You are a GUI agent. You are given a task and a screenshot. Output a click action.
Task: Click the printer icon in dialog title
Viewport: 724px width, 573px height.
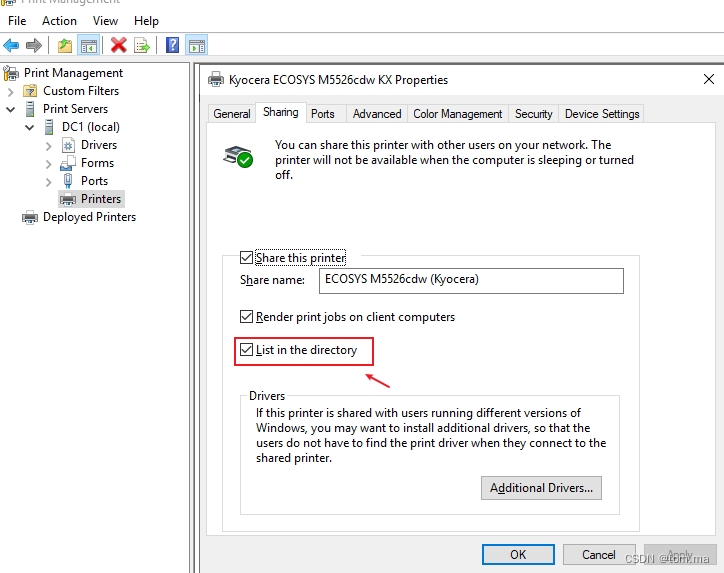[x=216, y=79]
